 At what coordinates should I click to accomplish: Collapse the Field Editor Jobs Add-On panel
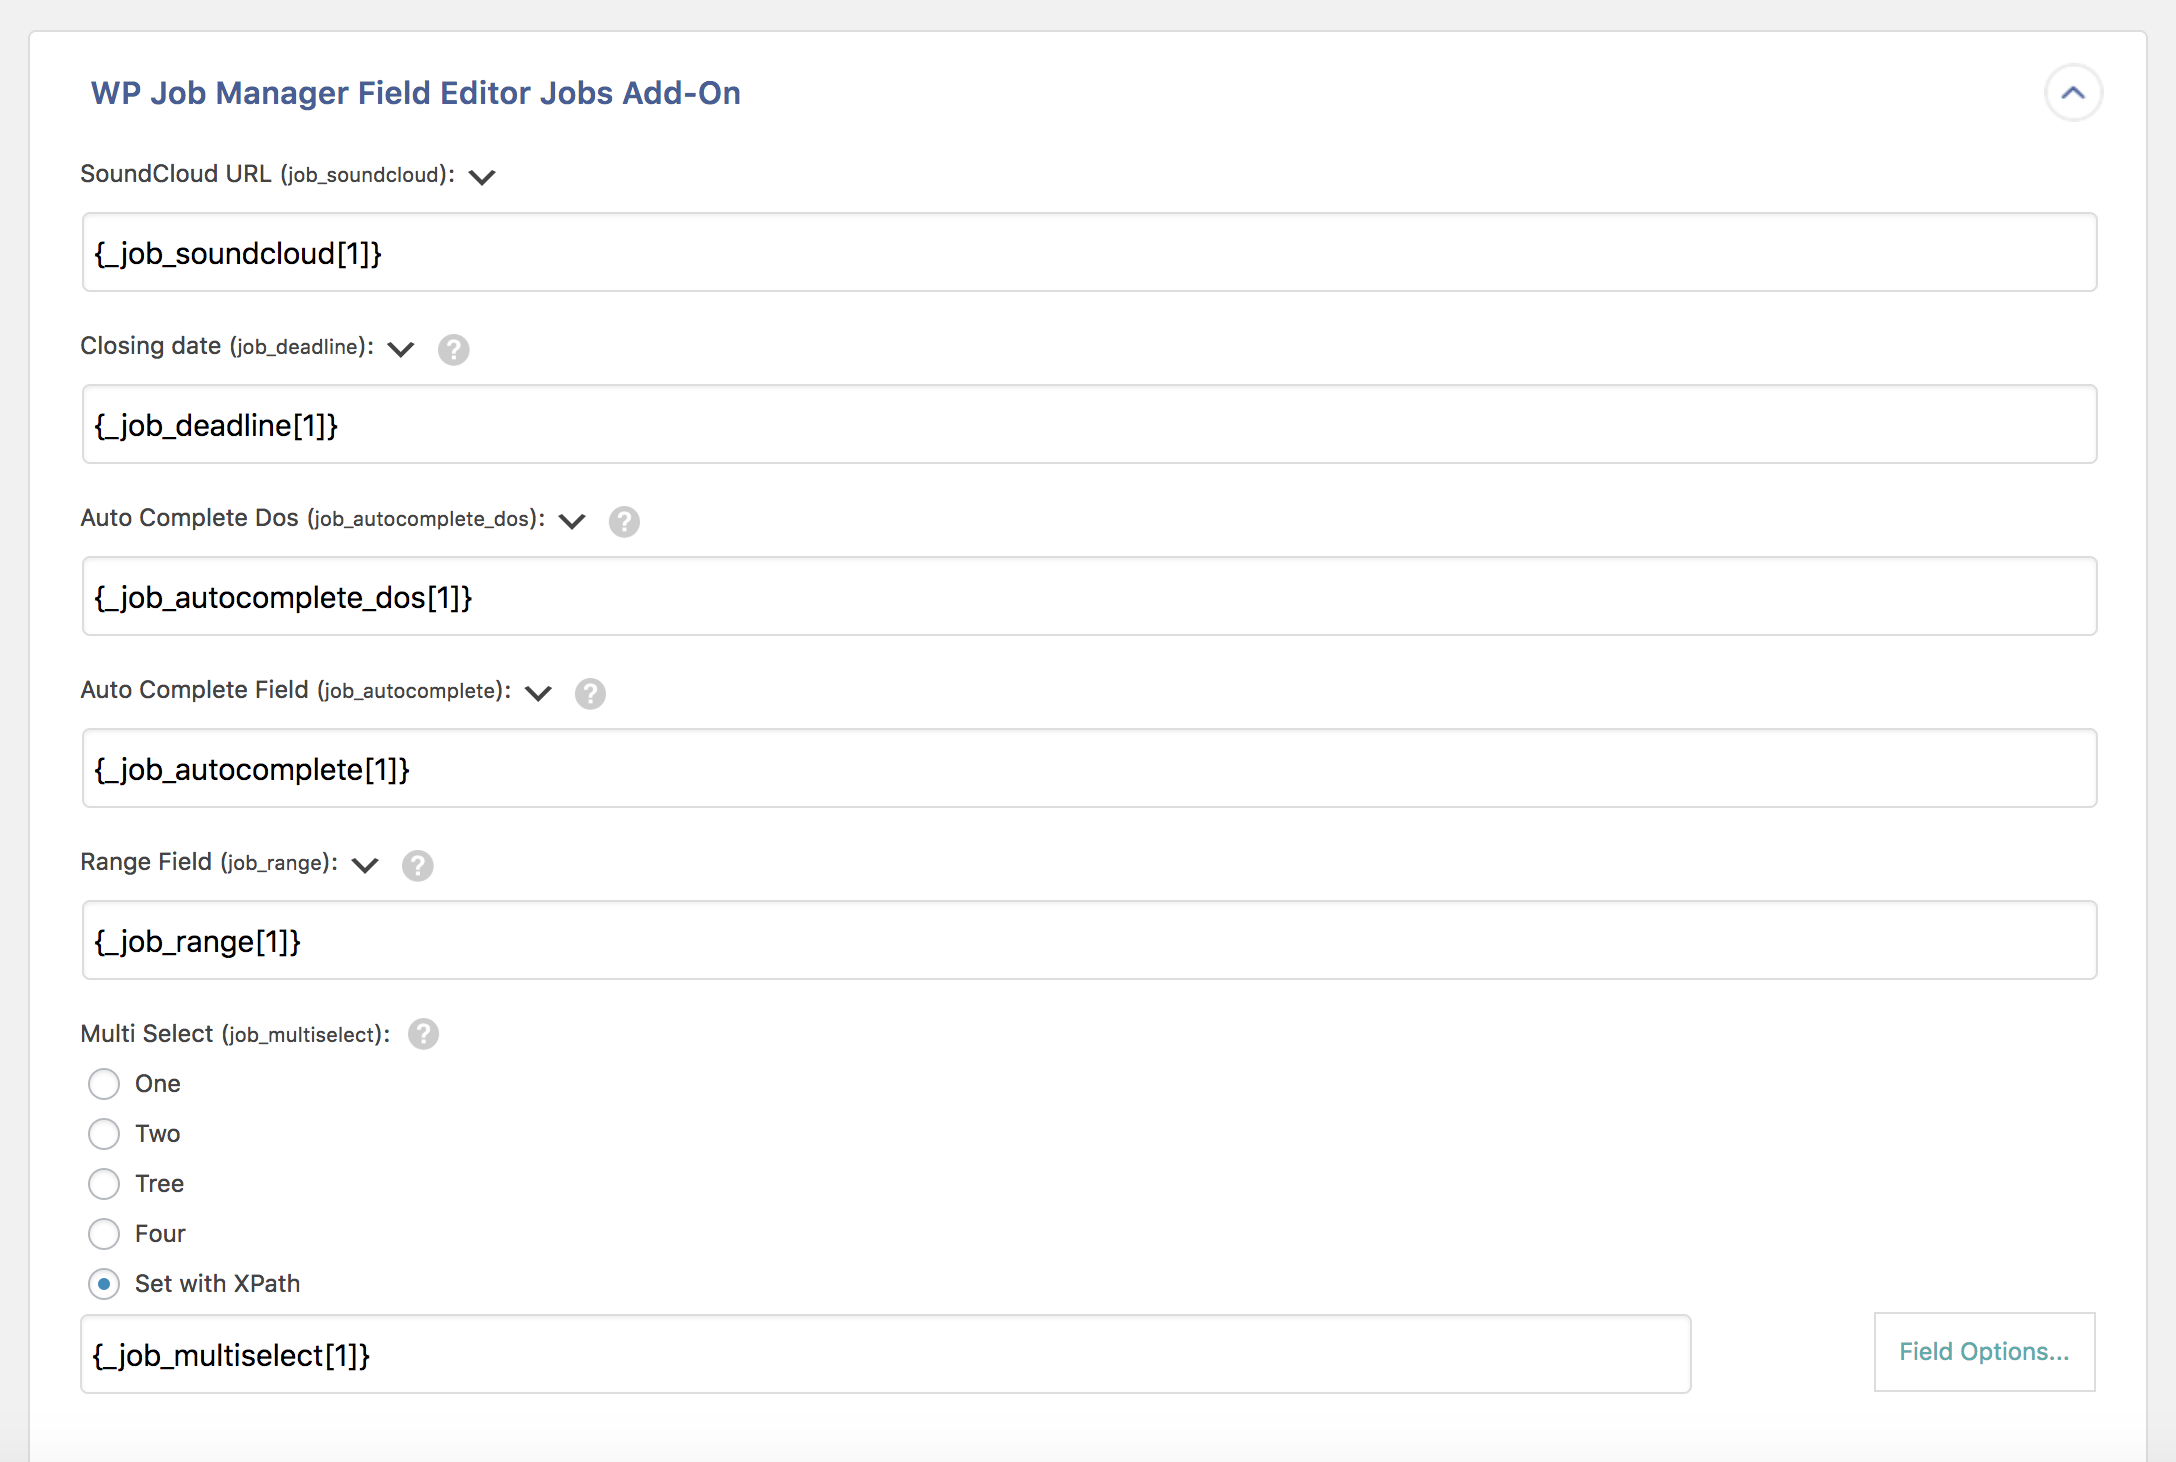[2073, 93]
